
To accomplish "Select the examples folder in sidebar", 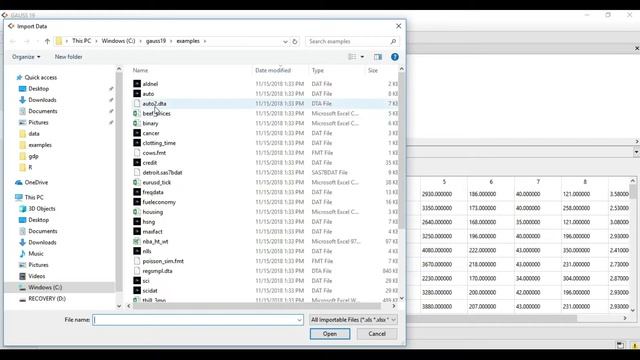I will pos(40,145).
